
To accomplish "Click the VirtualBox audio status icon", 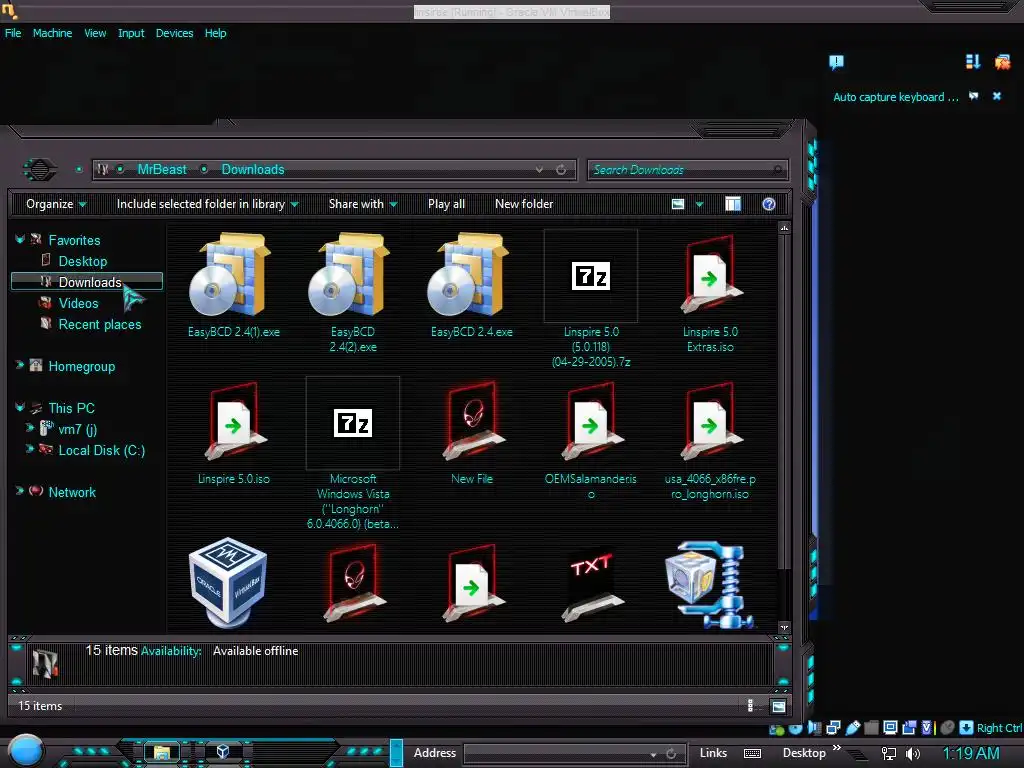I will (814, 728).
